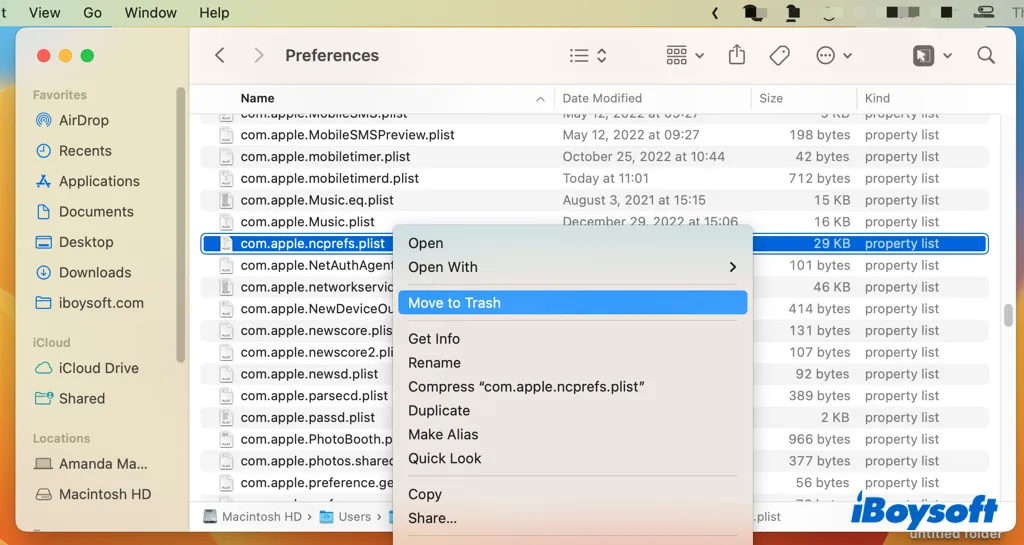This screenshot has width=1024, height=545.
Task: Open the Group By dropdown
Action: 685,56
